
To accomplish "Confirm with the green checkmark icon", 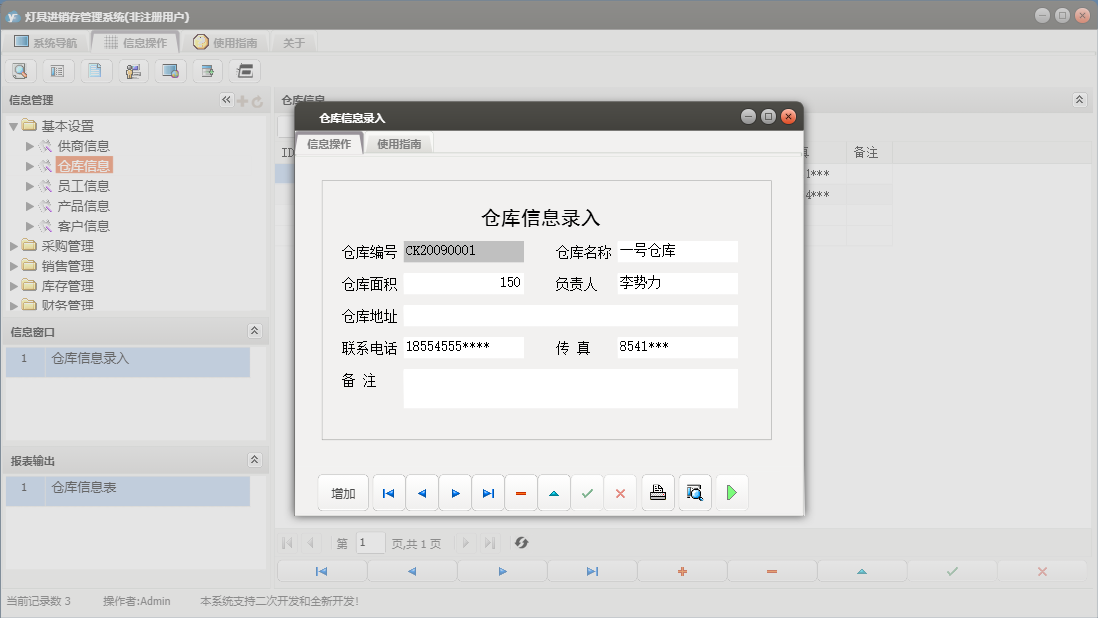I will [x=587, y=492].
